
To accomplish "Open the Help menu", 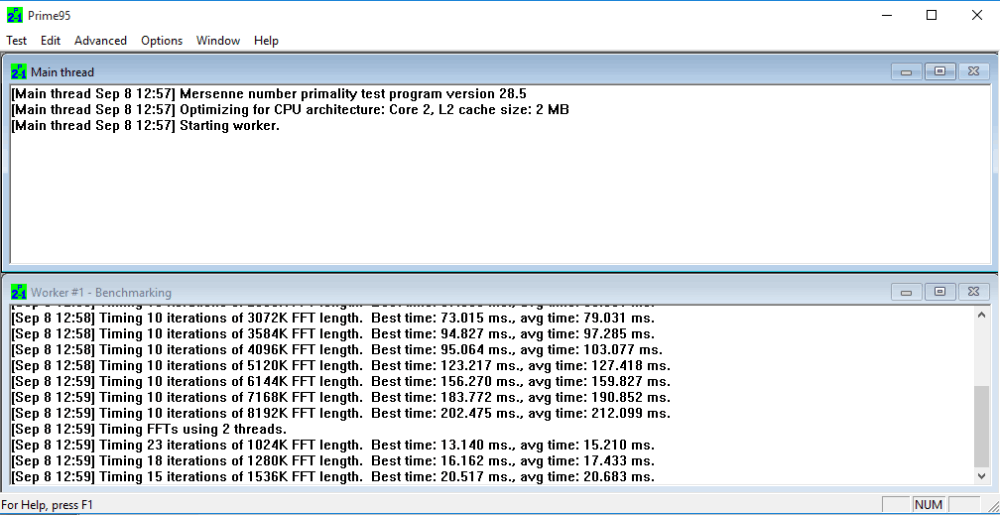I will [266, 40].
